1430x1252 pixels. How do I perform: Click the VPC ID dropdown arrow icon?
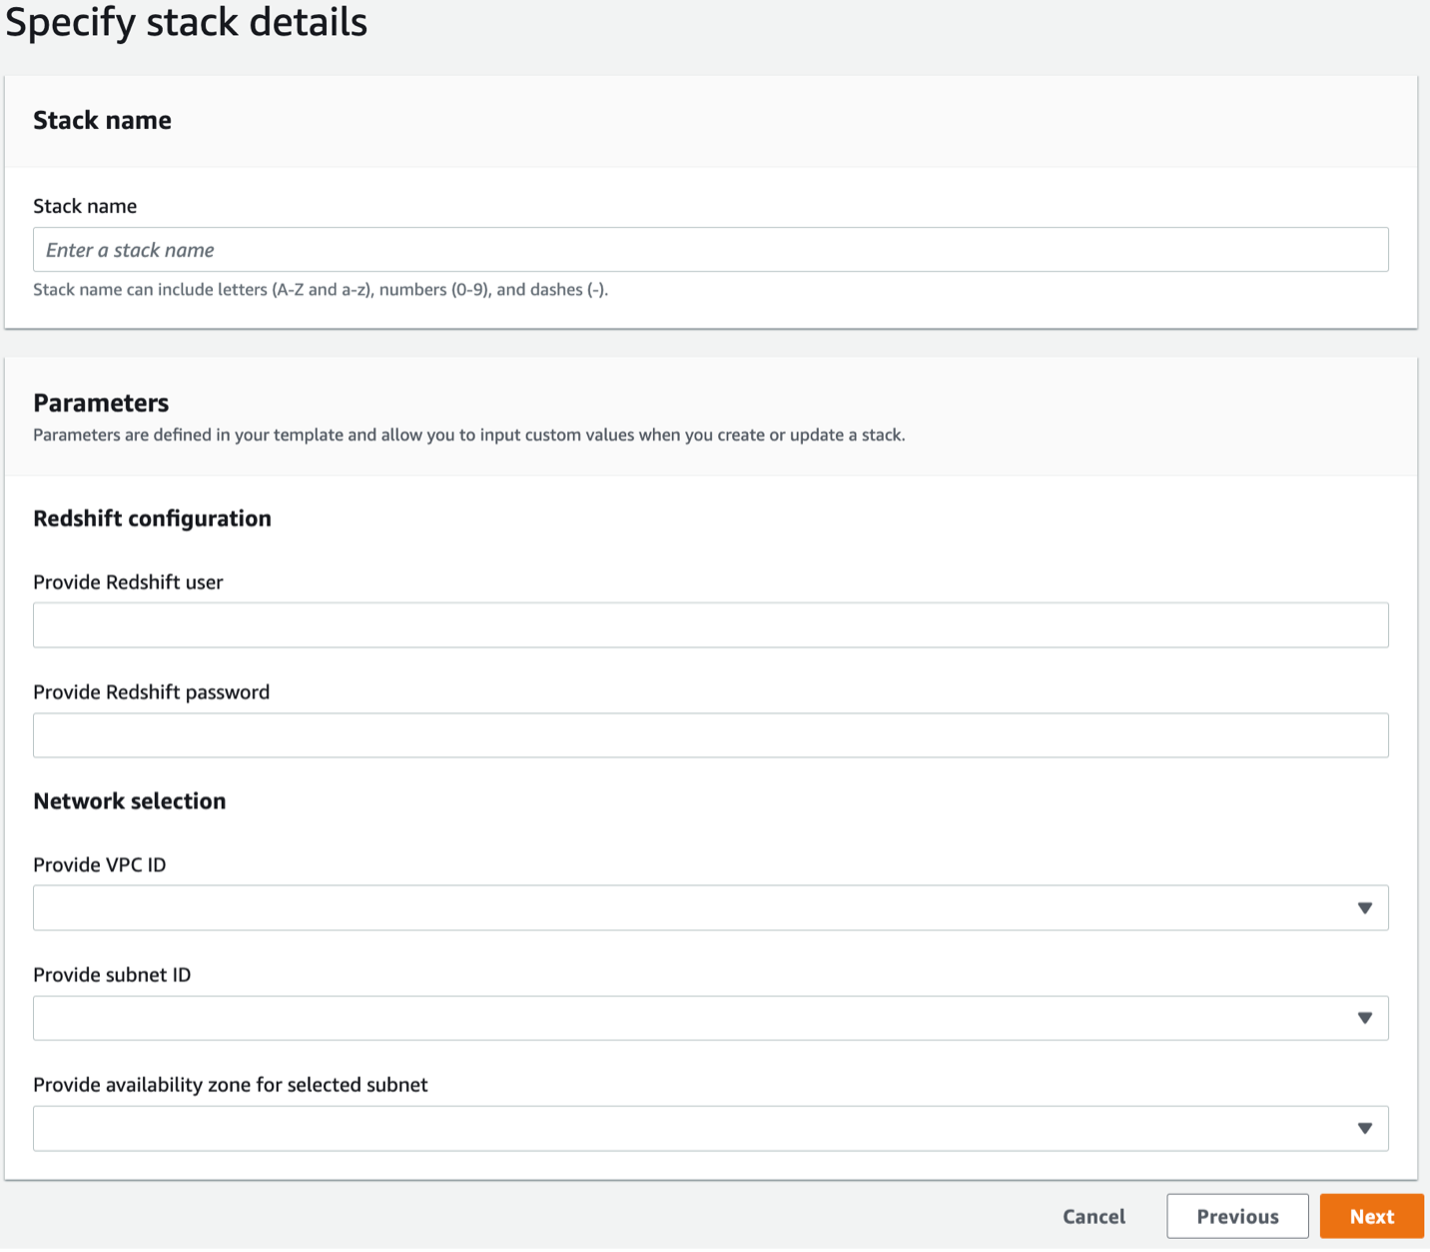pos(1364,908)
